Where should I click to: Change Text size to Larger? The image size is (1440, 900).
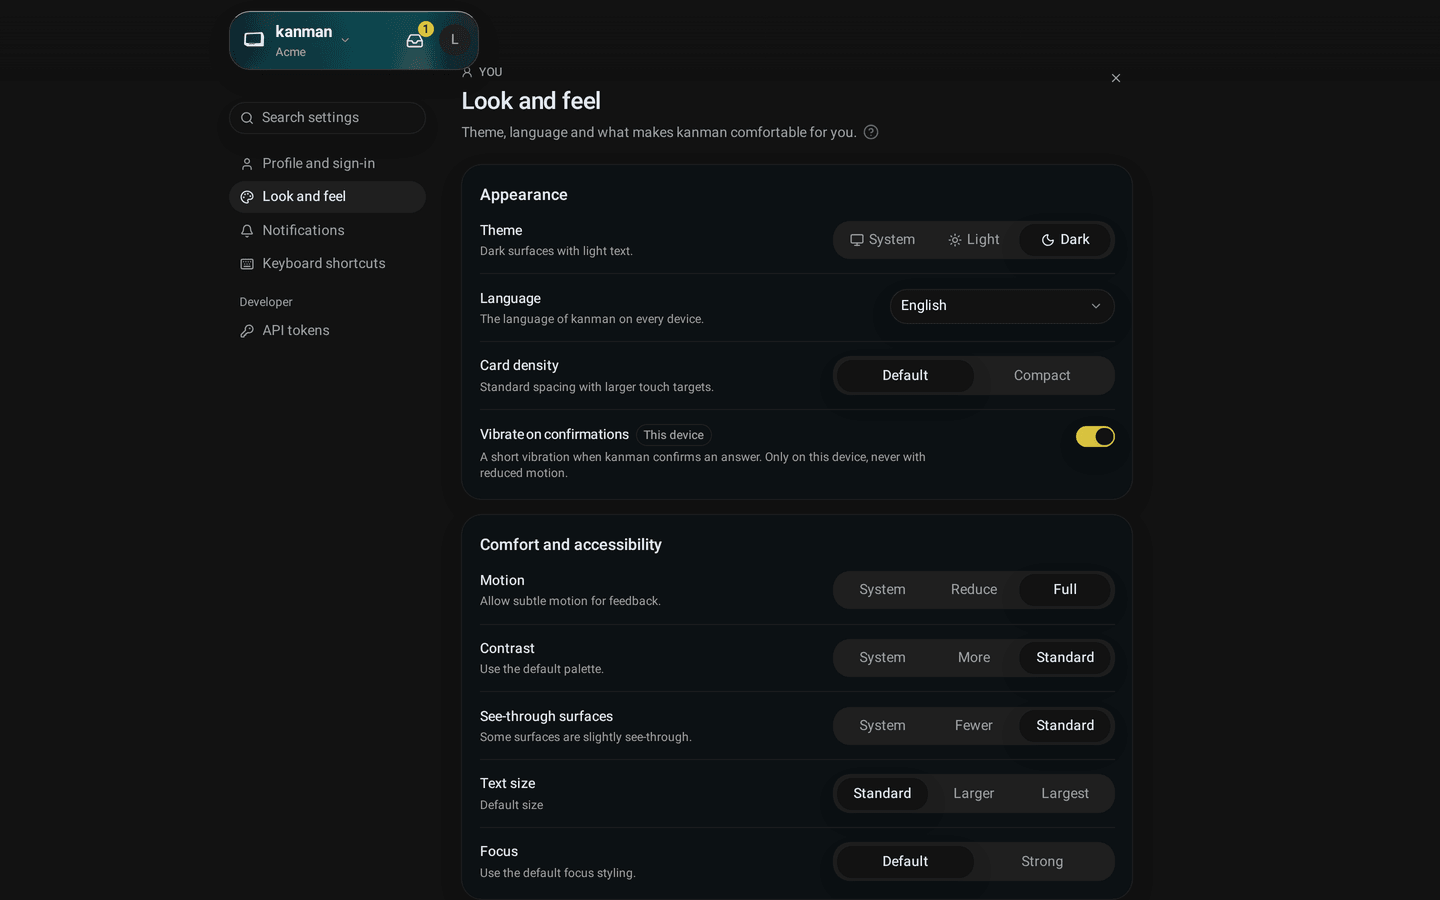974,794
